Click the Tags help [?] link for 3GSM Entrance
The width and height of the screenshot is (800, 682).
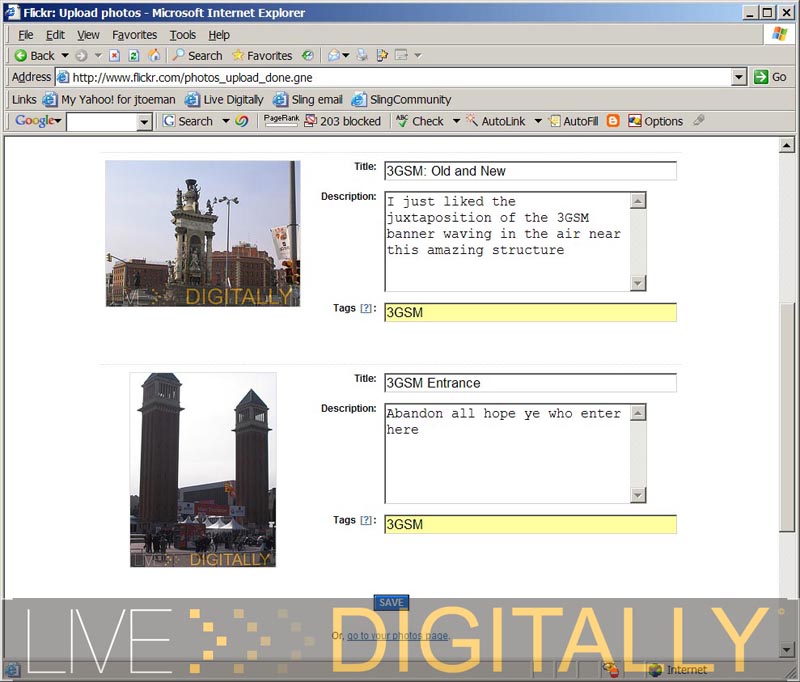click(366, 520)
